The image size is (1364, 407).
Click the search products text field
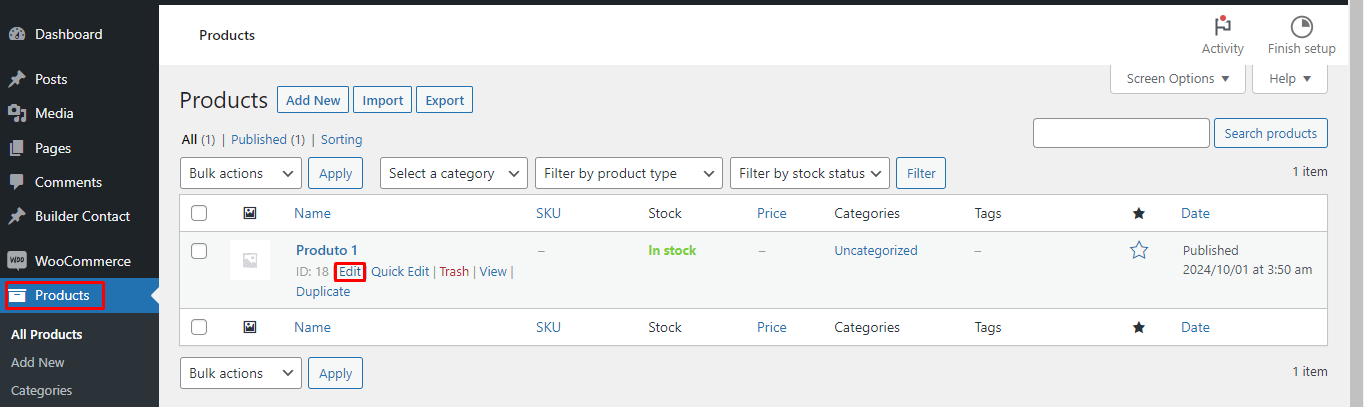[x=1121, y=133]
